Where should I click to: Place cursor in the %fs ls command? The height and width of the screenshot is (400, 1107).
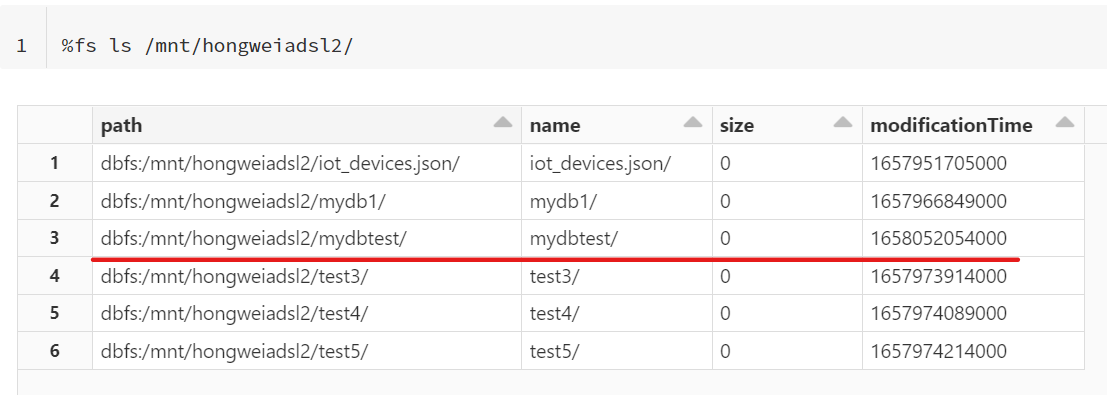[x=207, y=47]
